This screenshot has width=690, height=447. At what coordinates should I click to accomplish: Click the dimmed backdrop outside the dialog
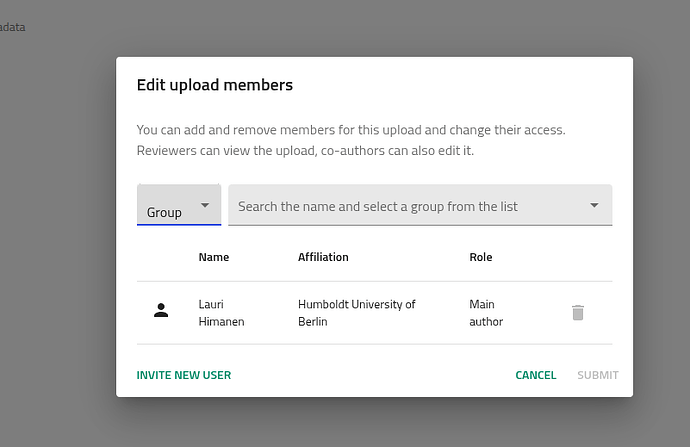click(x=60, y=250)
